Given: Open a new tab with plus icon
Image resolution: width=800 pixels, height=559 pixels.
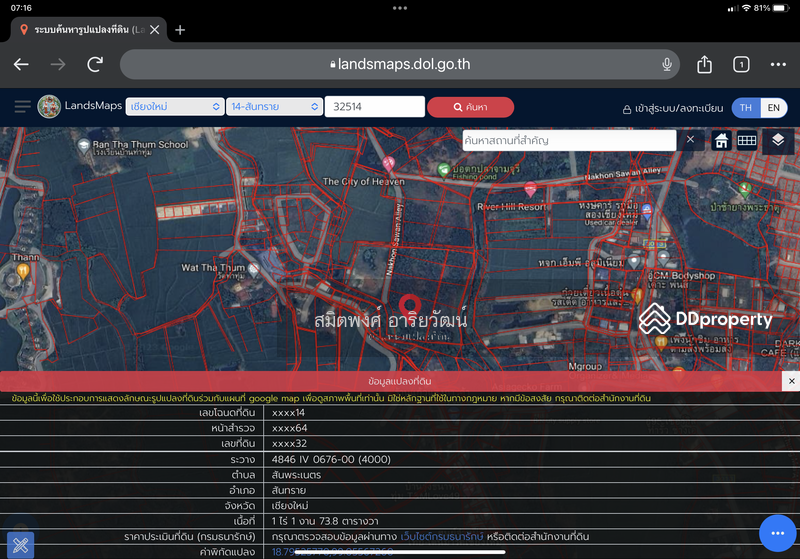Looking at the screenshot, I should pyautogui.click(x=180, y=30).
